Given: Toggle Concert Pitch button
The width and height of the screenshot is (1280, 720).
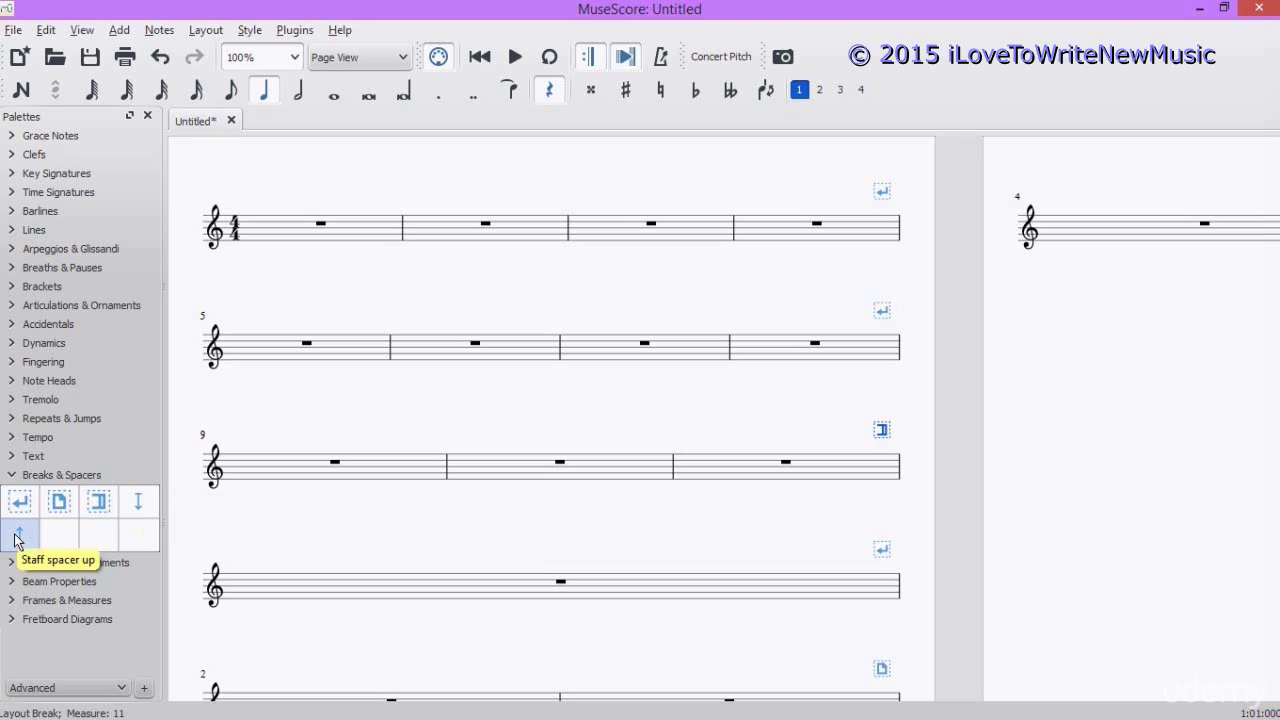Looking at the screenshot, I should pos(721,57).
